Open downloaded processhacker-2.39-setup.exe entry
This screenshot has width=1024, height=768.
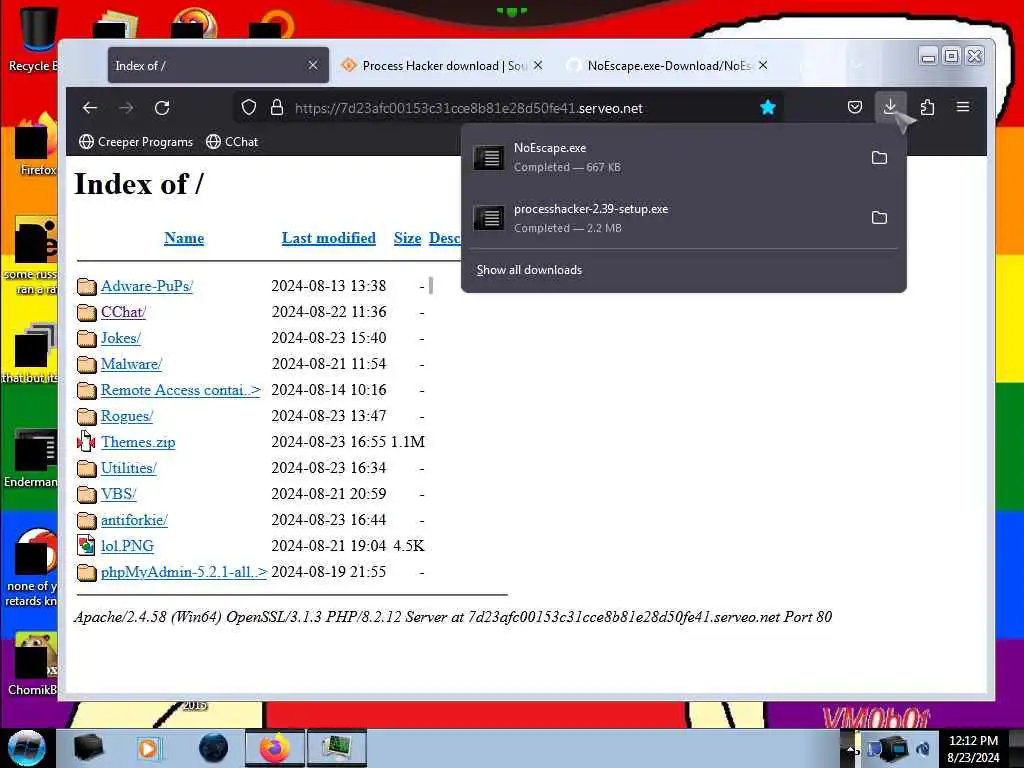click(664, 217)
